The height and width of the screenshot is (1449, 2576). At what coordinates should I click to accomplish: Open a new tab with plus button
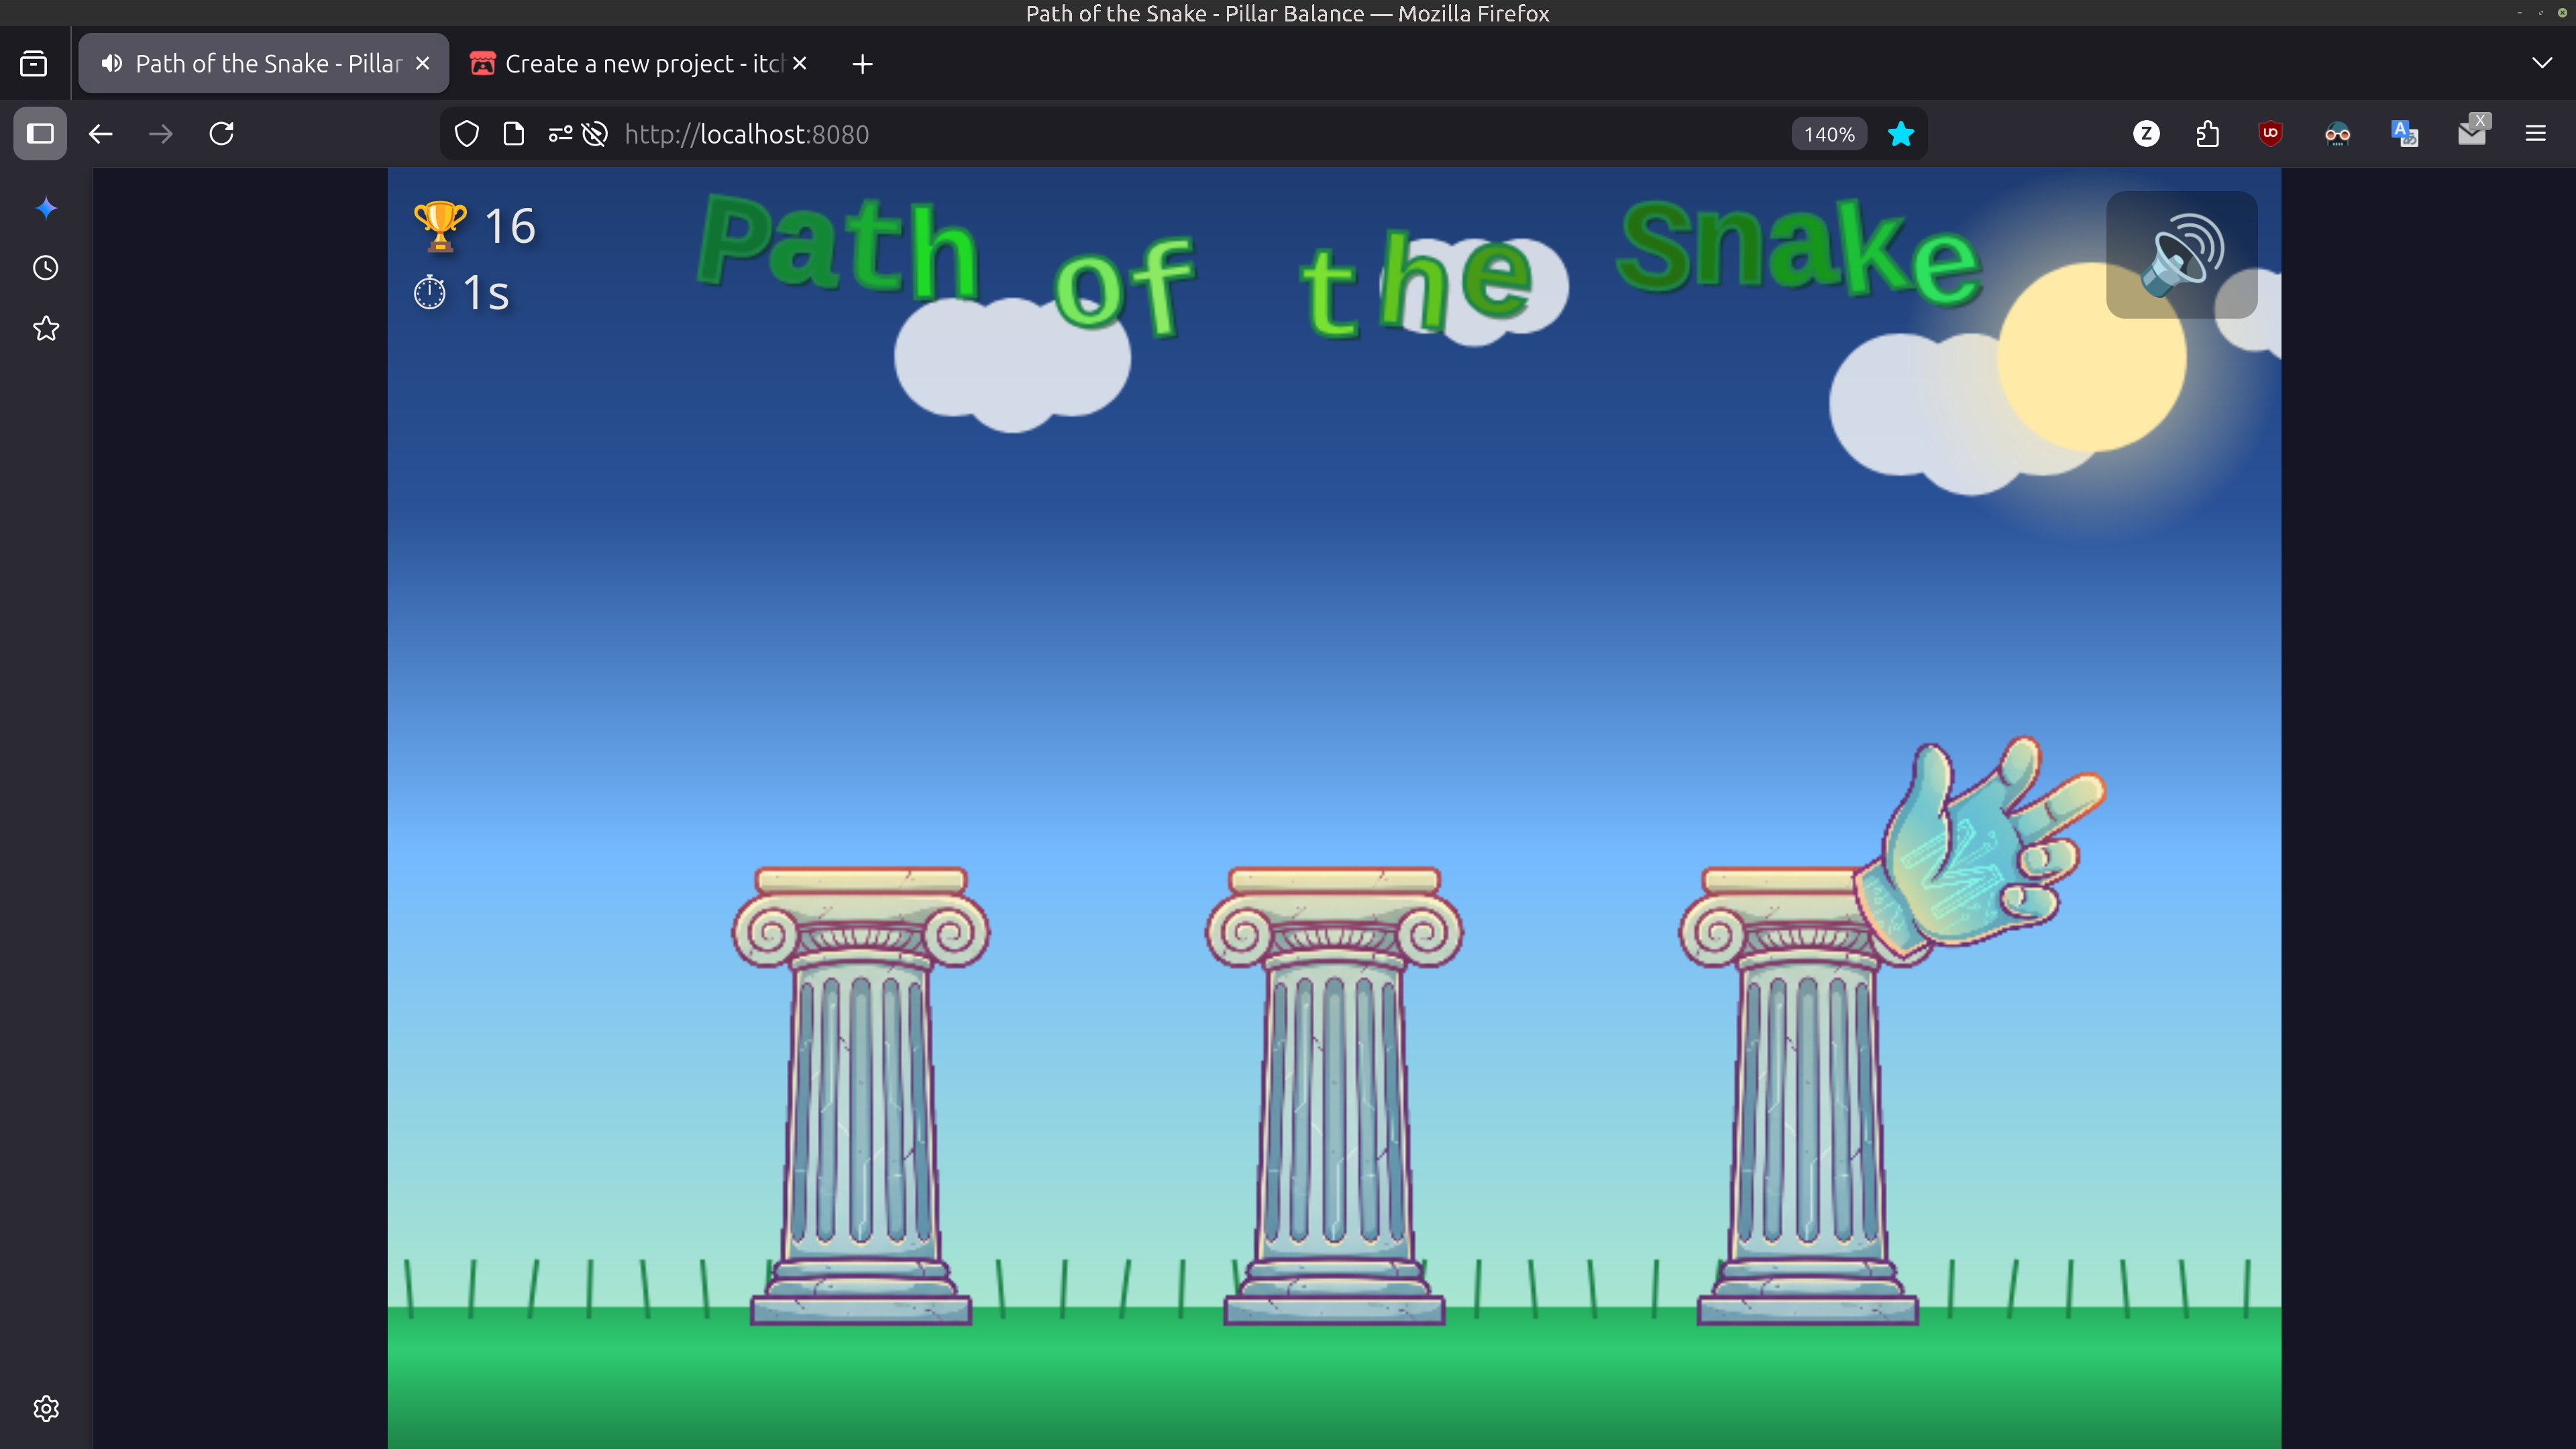coord(862,64)
